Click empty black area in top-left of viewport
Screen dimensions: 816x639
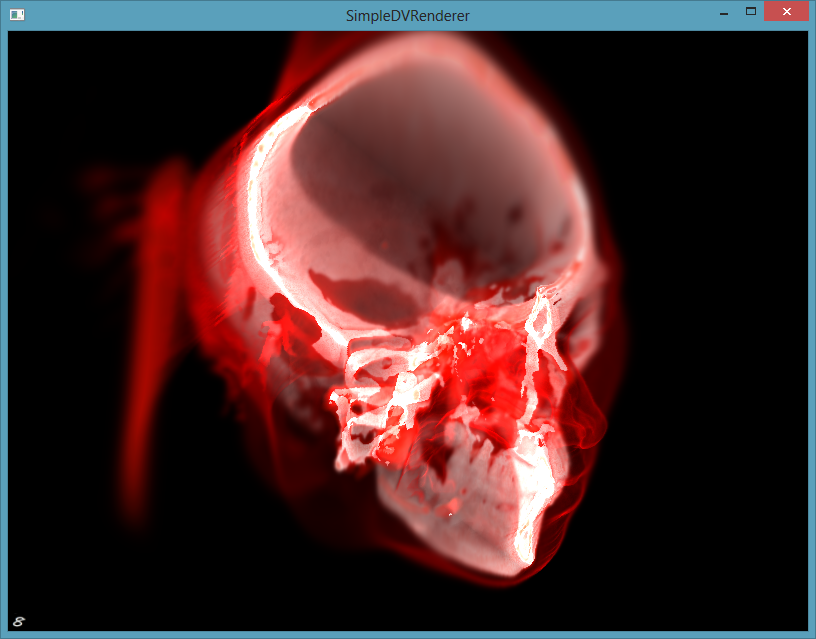click(x=80, y=80)
